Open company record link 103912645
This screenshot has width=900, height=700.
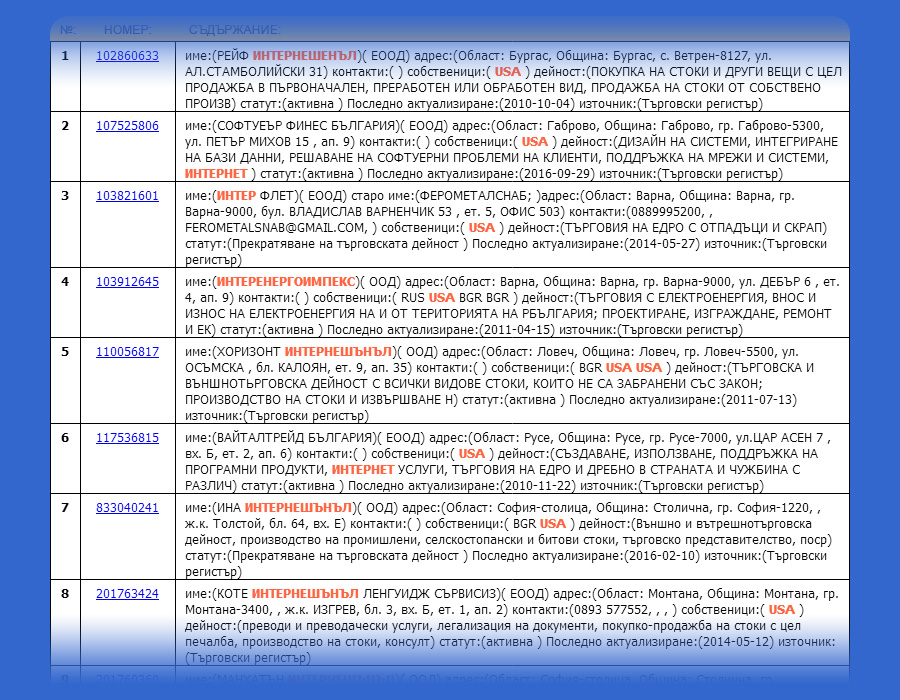point(127,282)
